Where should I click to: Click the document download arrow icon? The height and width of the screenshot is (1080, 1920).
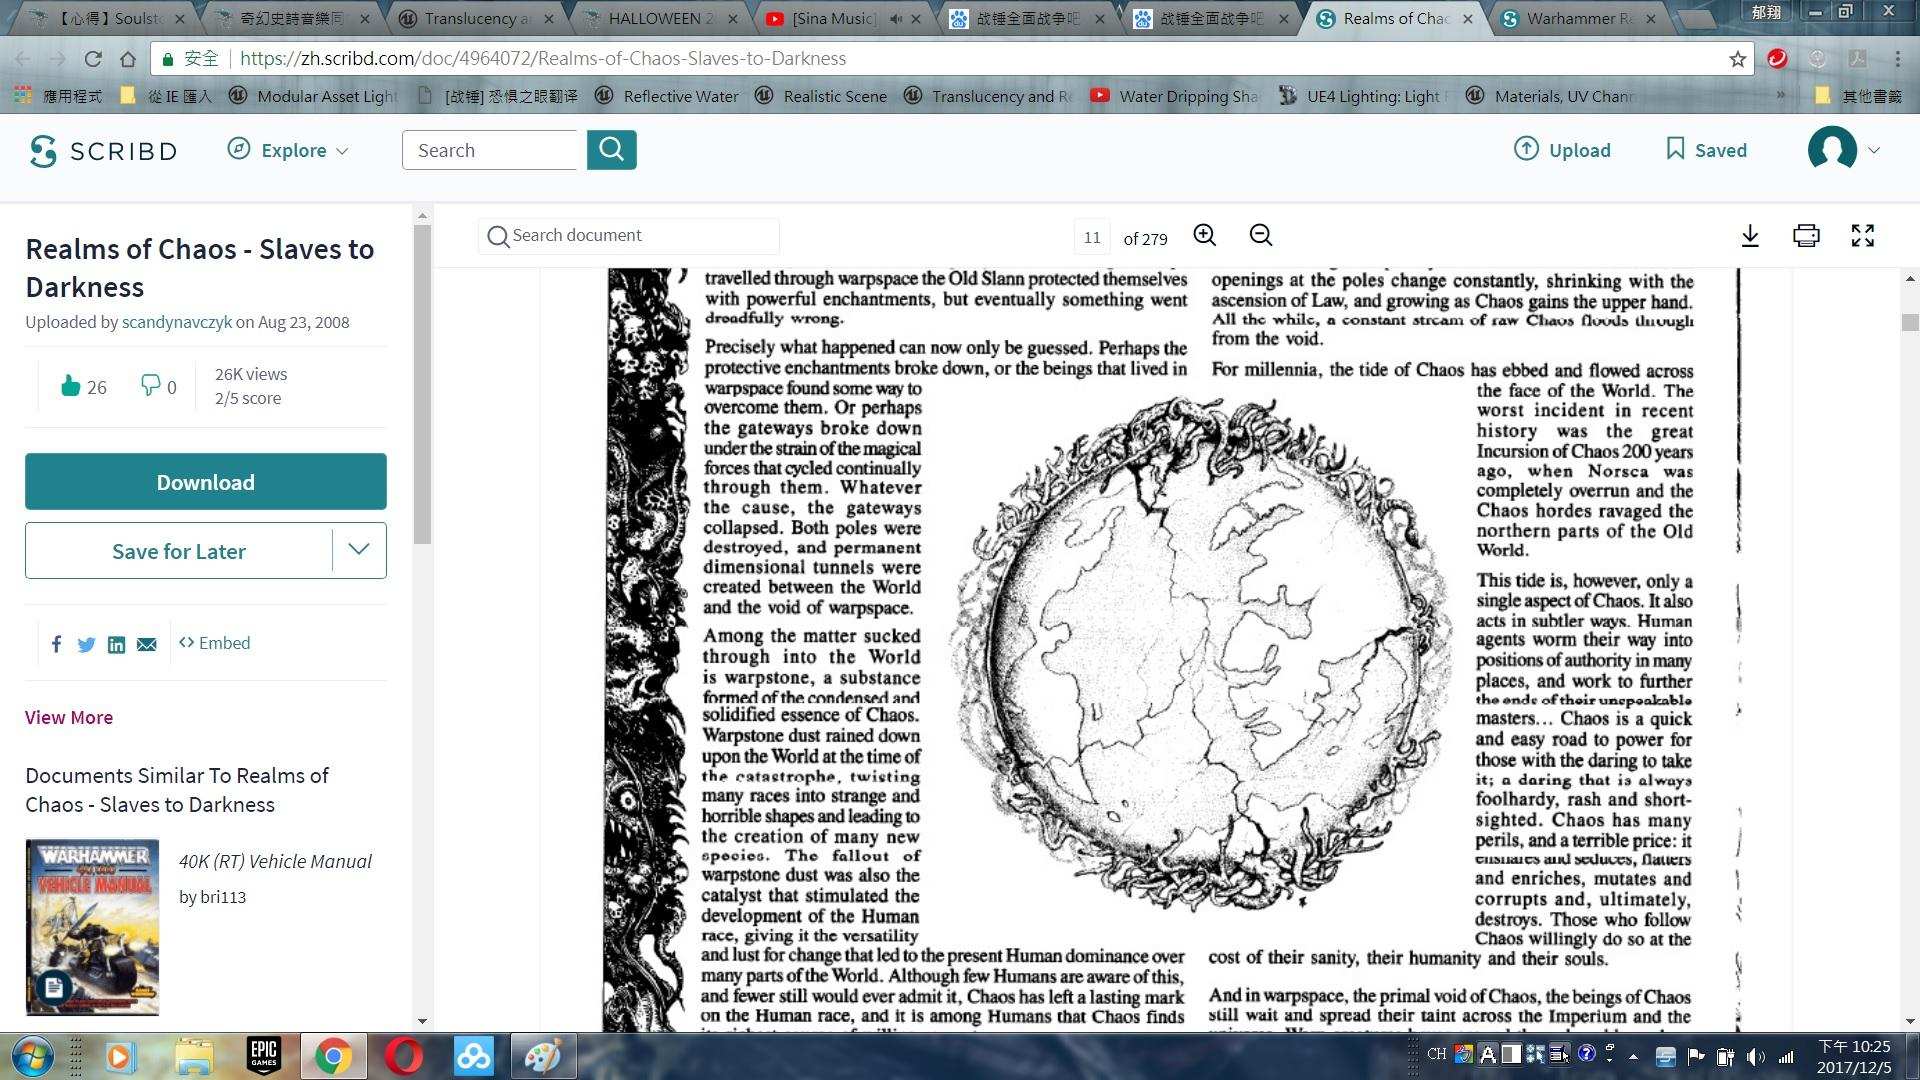(1749, 236)
